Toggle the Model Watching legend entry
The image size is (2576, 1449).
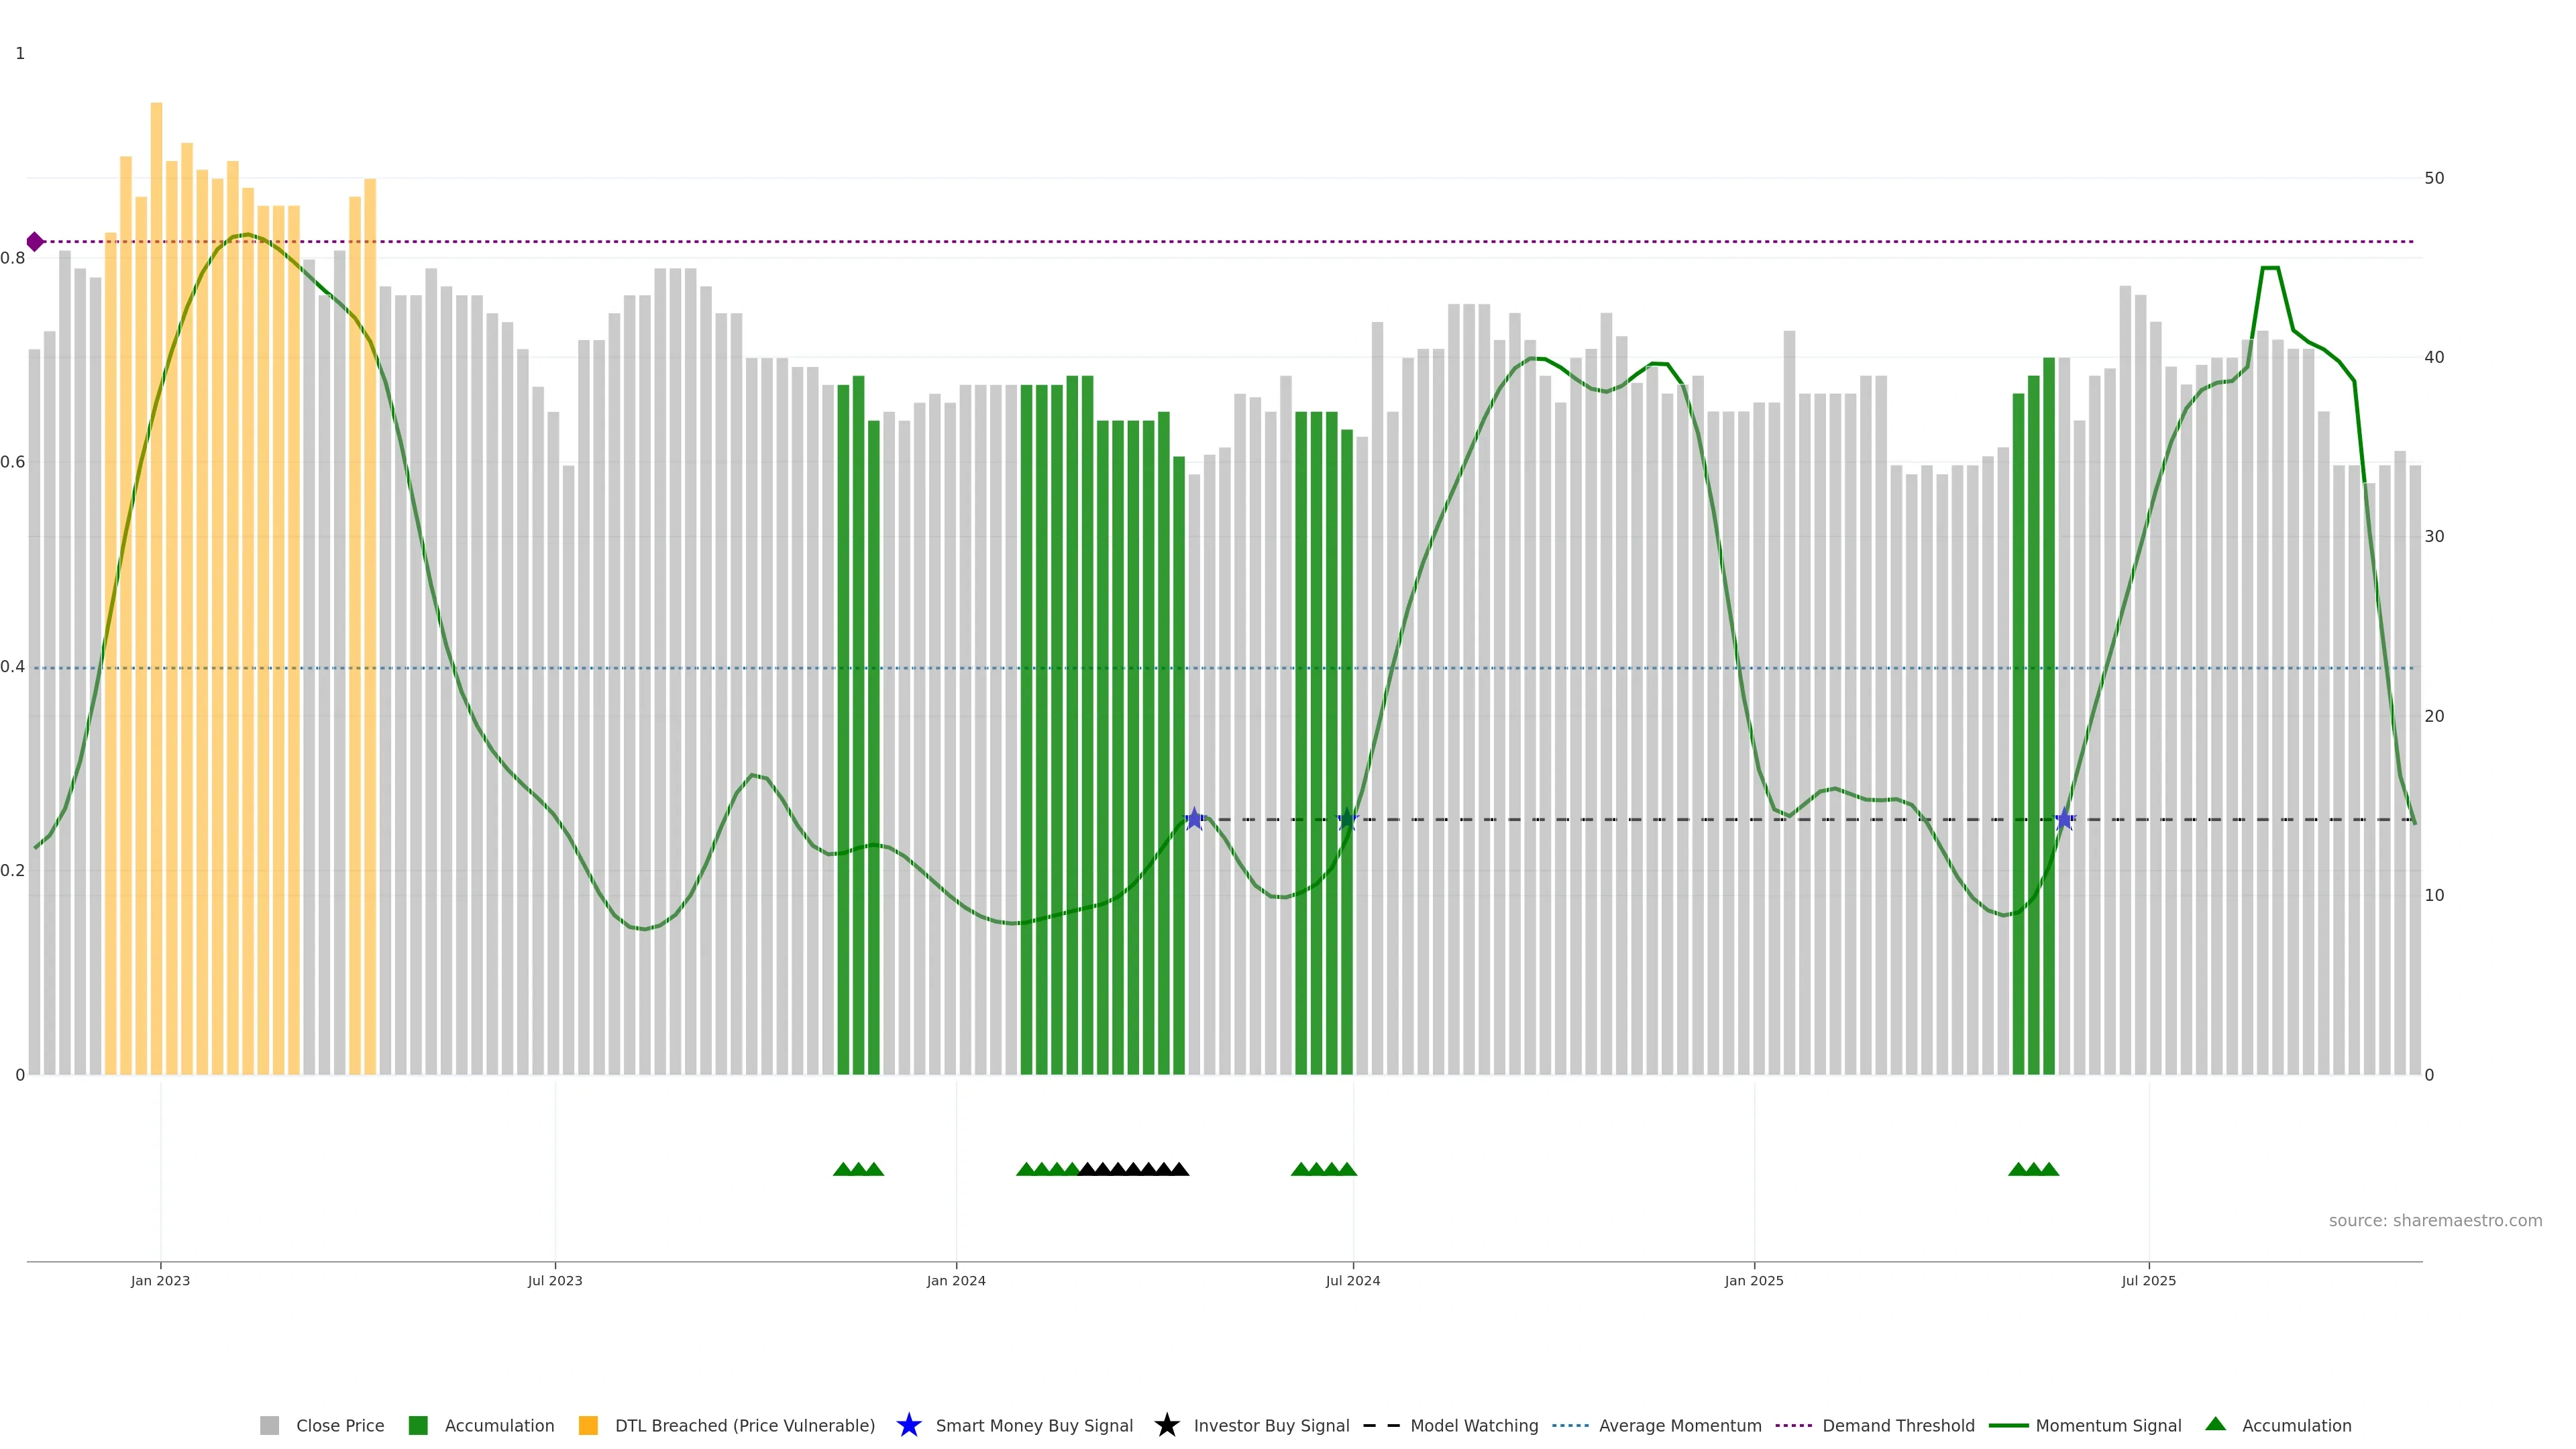point(1473,1426)
